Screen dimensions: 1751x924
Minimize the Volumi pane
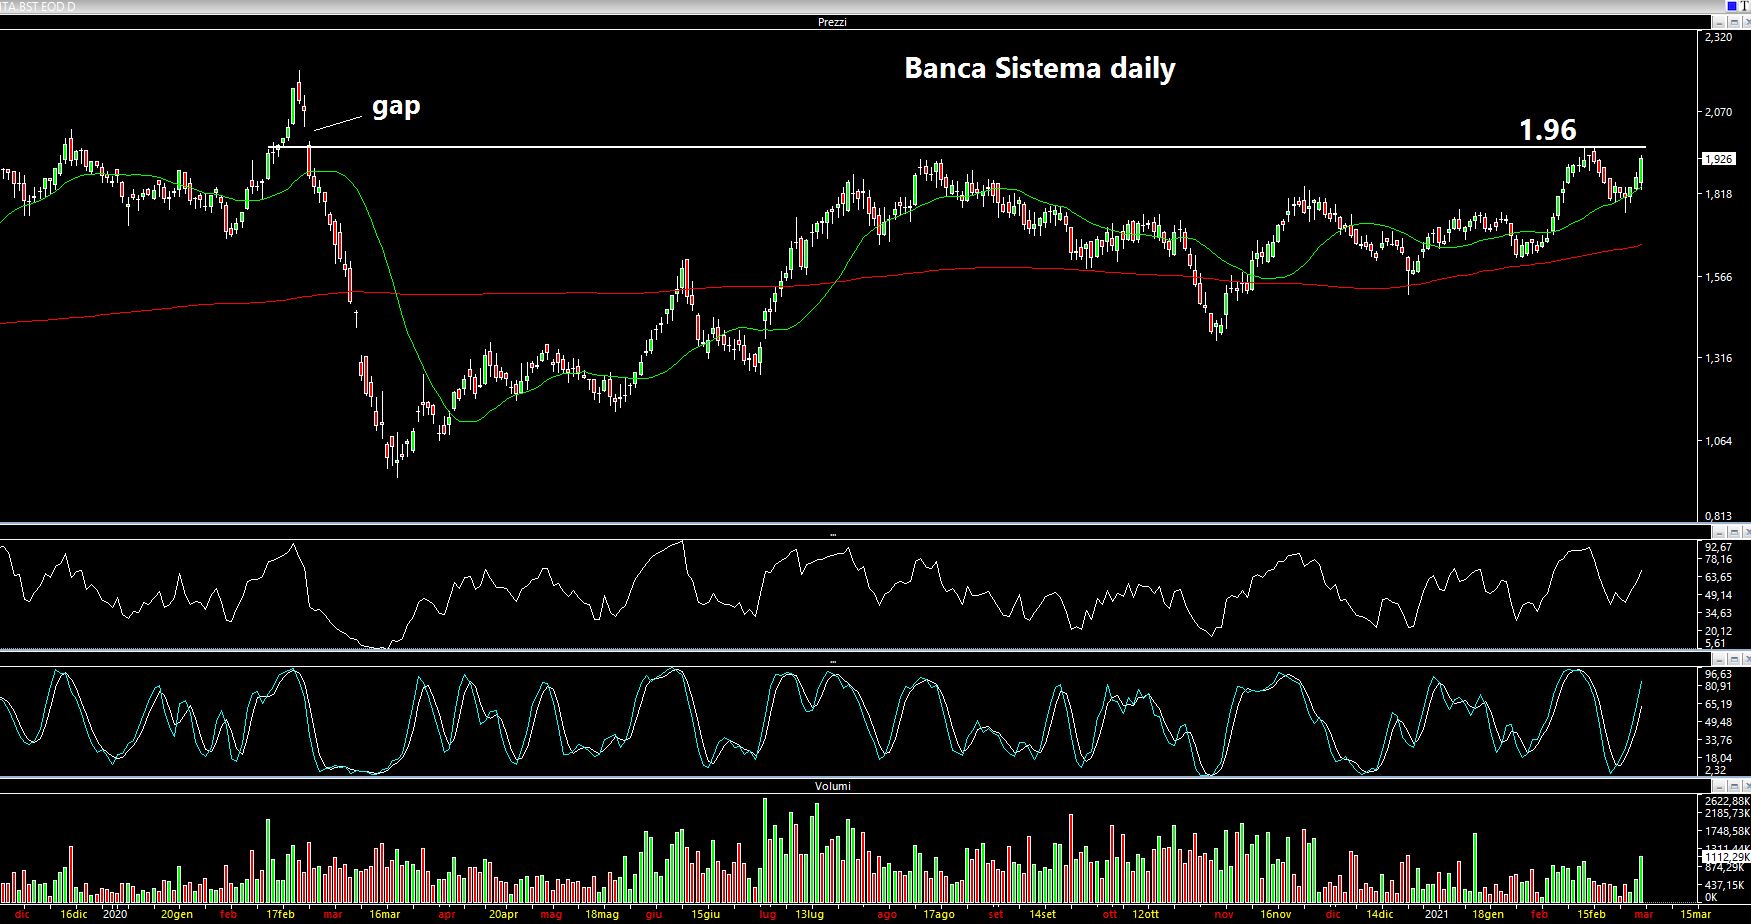pyautogui.click(x=1720, y=786)
